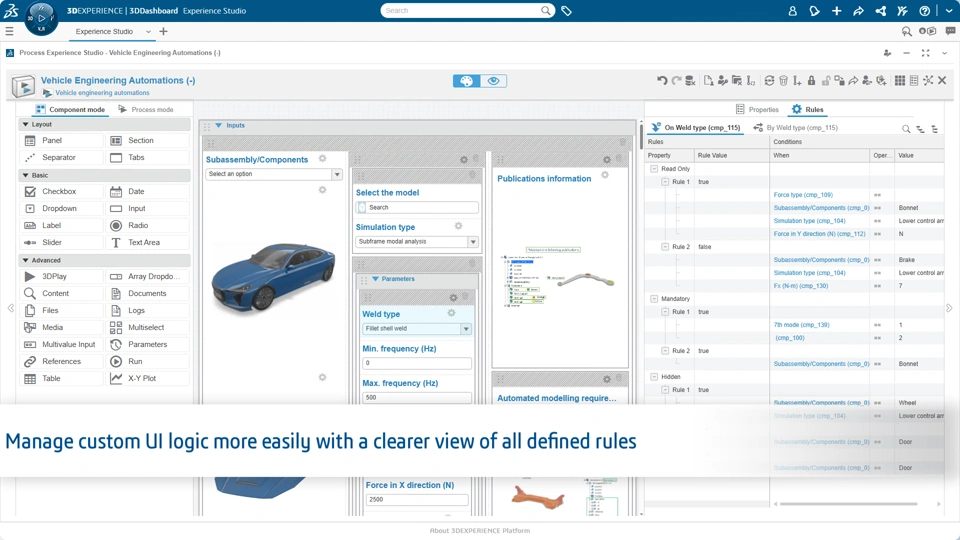Toggle the eye preview mode button
The height and width of the screenshot is (540, 960).
tap(493, 81)
